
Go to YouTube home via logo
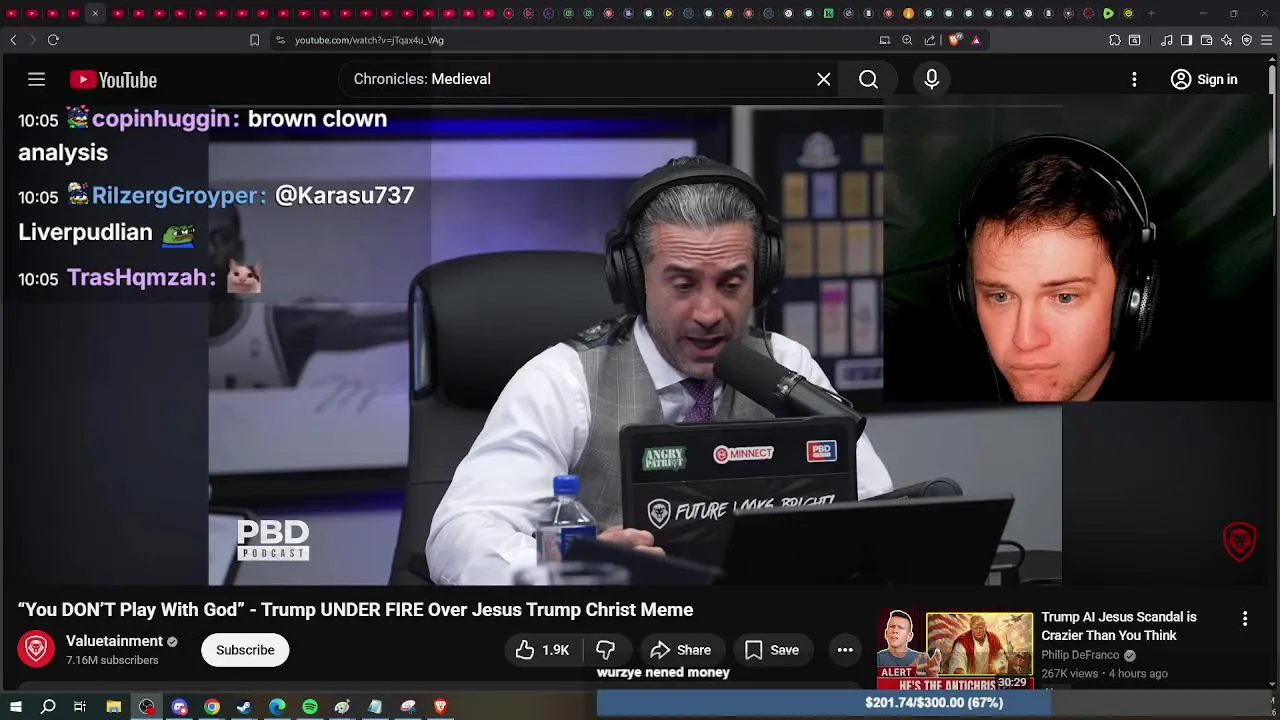point(113,80)
